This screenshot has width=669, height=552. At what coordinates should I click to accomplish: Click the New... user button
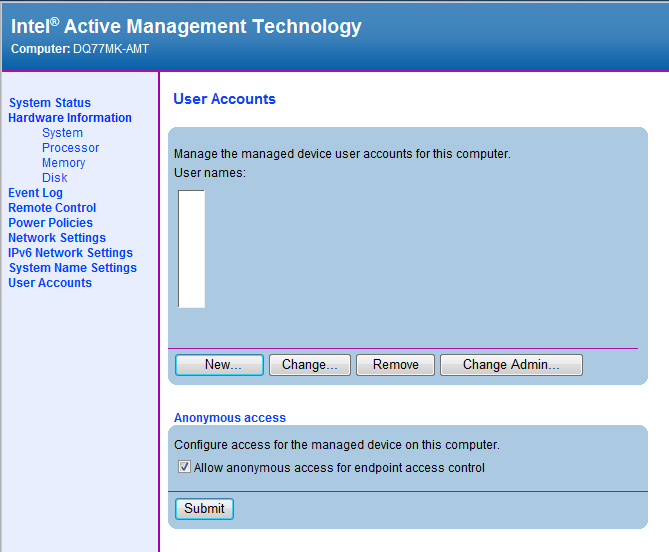(x=219, y=365)
